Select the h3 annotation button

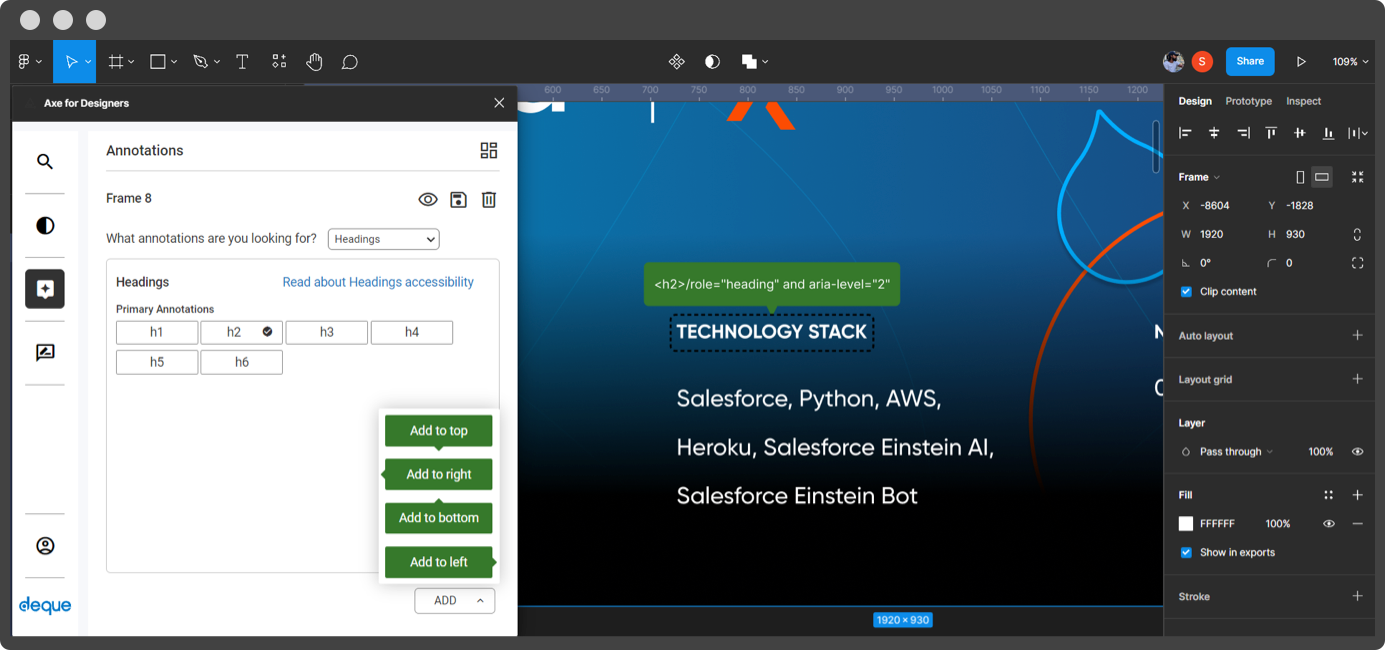click(327, 333)
